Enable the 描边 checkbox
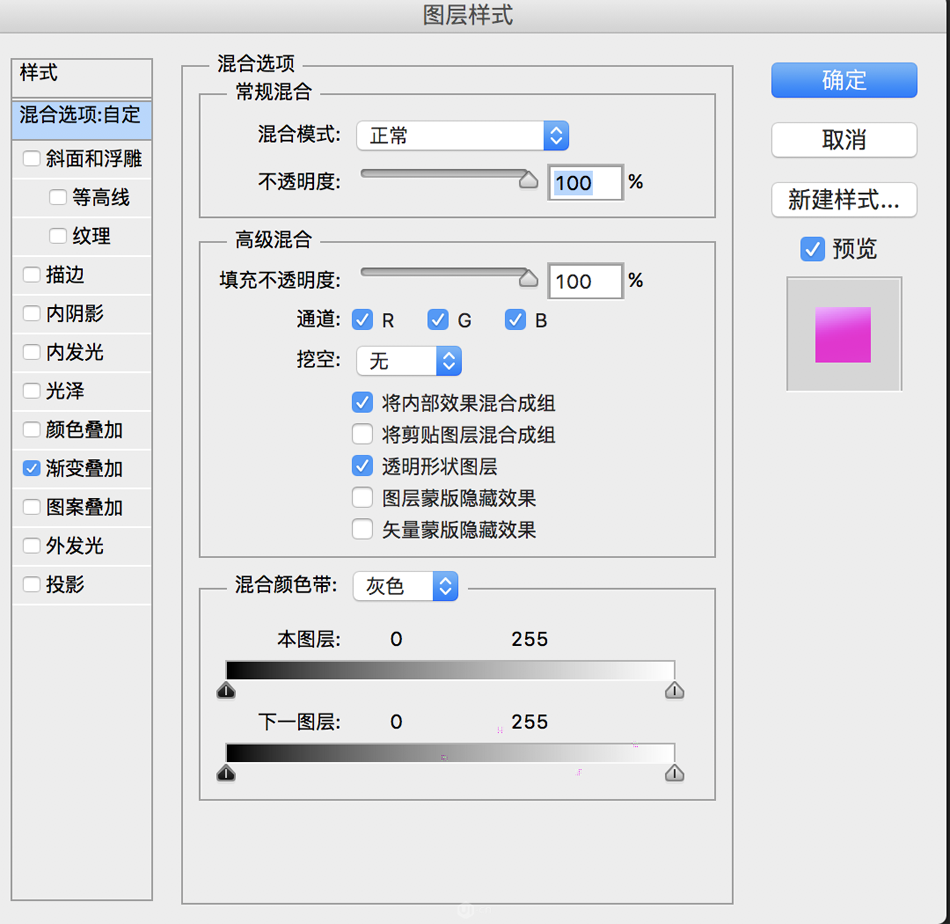Viewport: 950px width, 924px height. (x=32, y=274)
